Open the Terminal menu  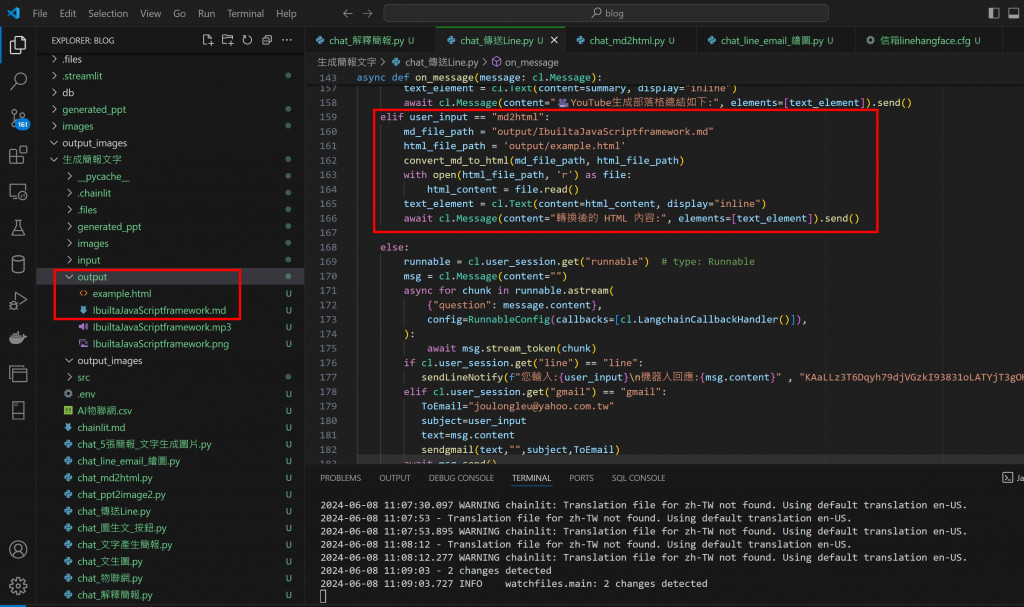[245, 13]
